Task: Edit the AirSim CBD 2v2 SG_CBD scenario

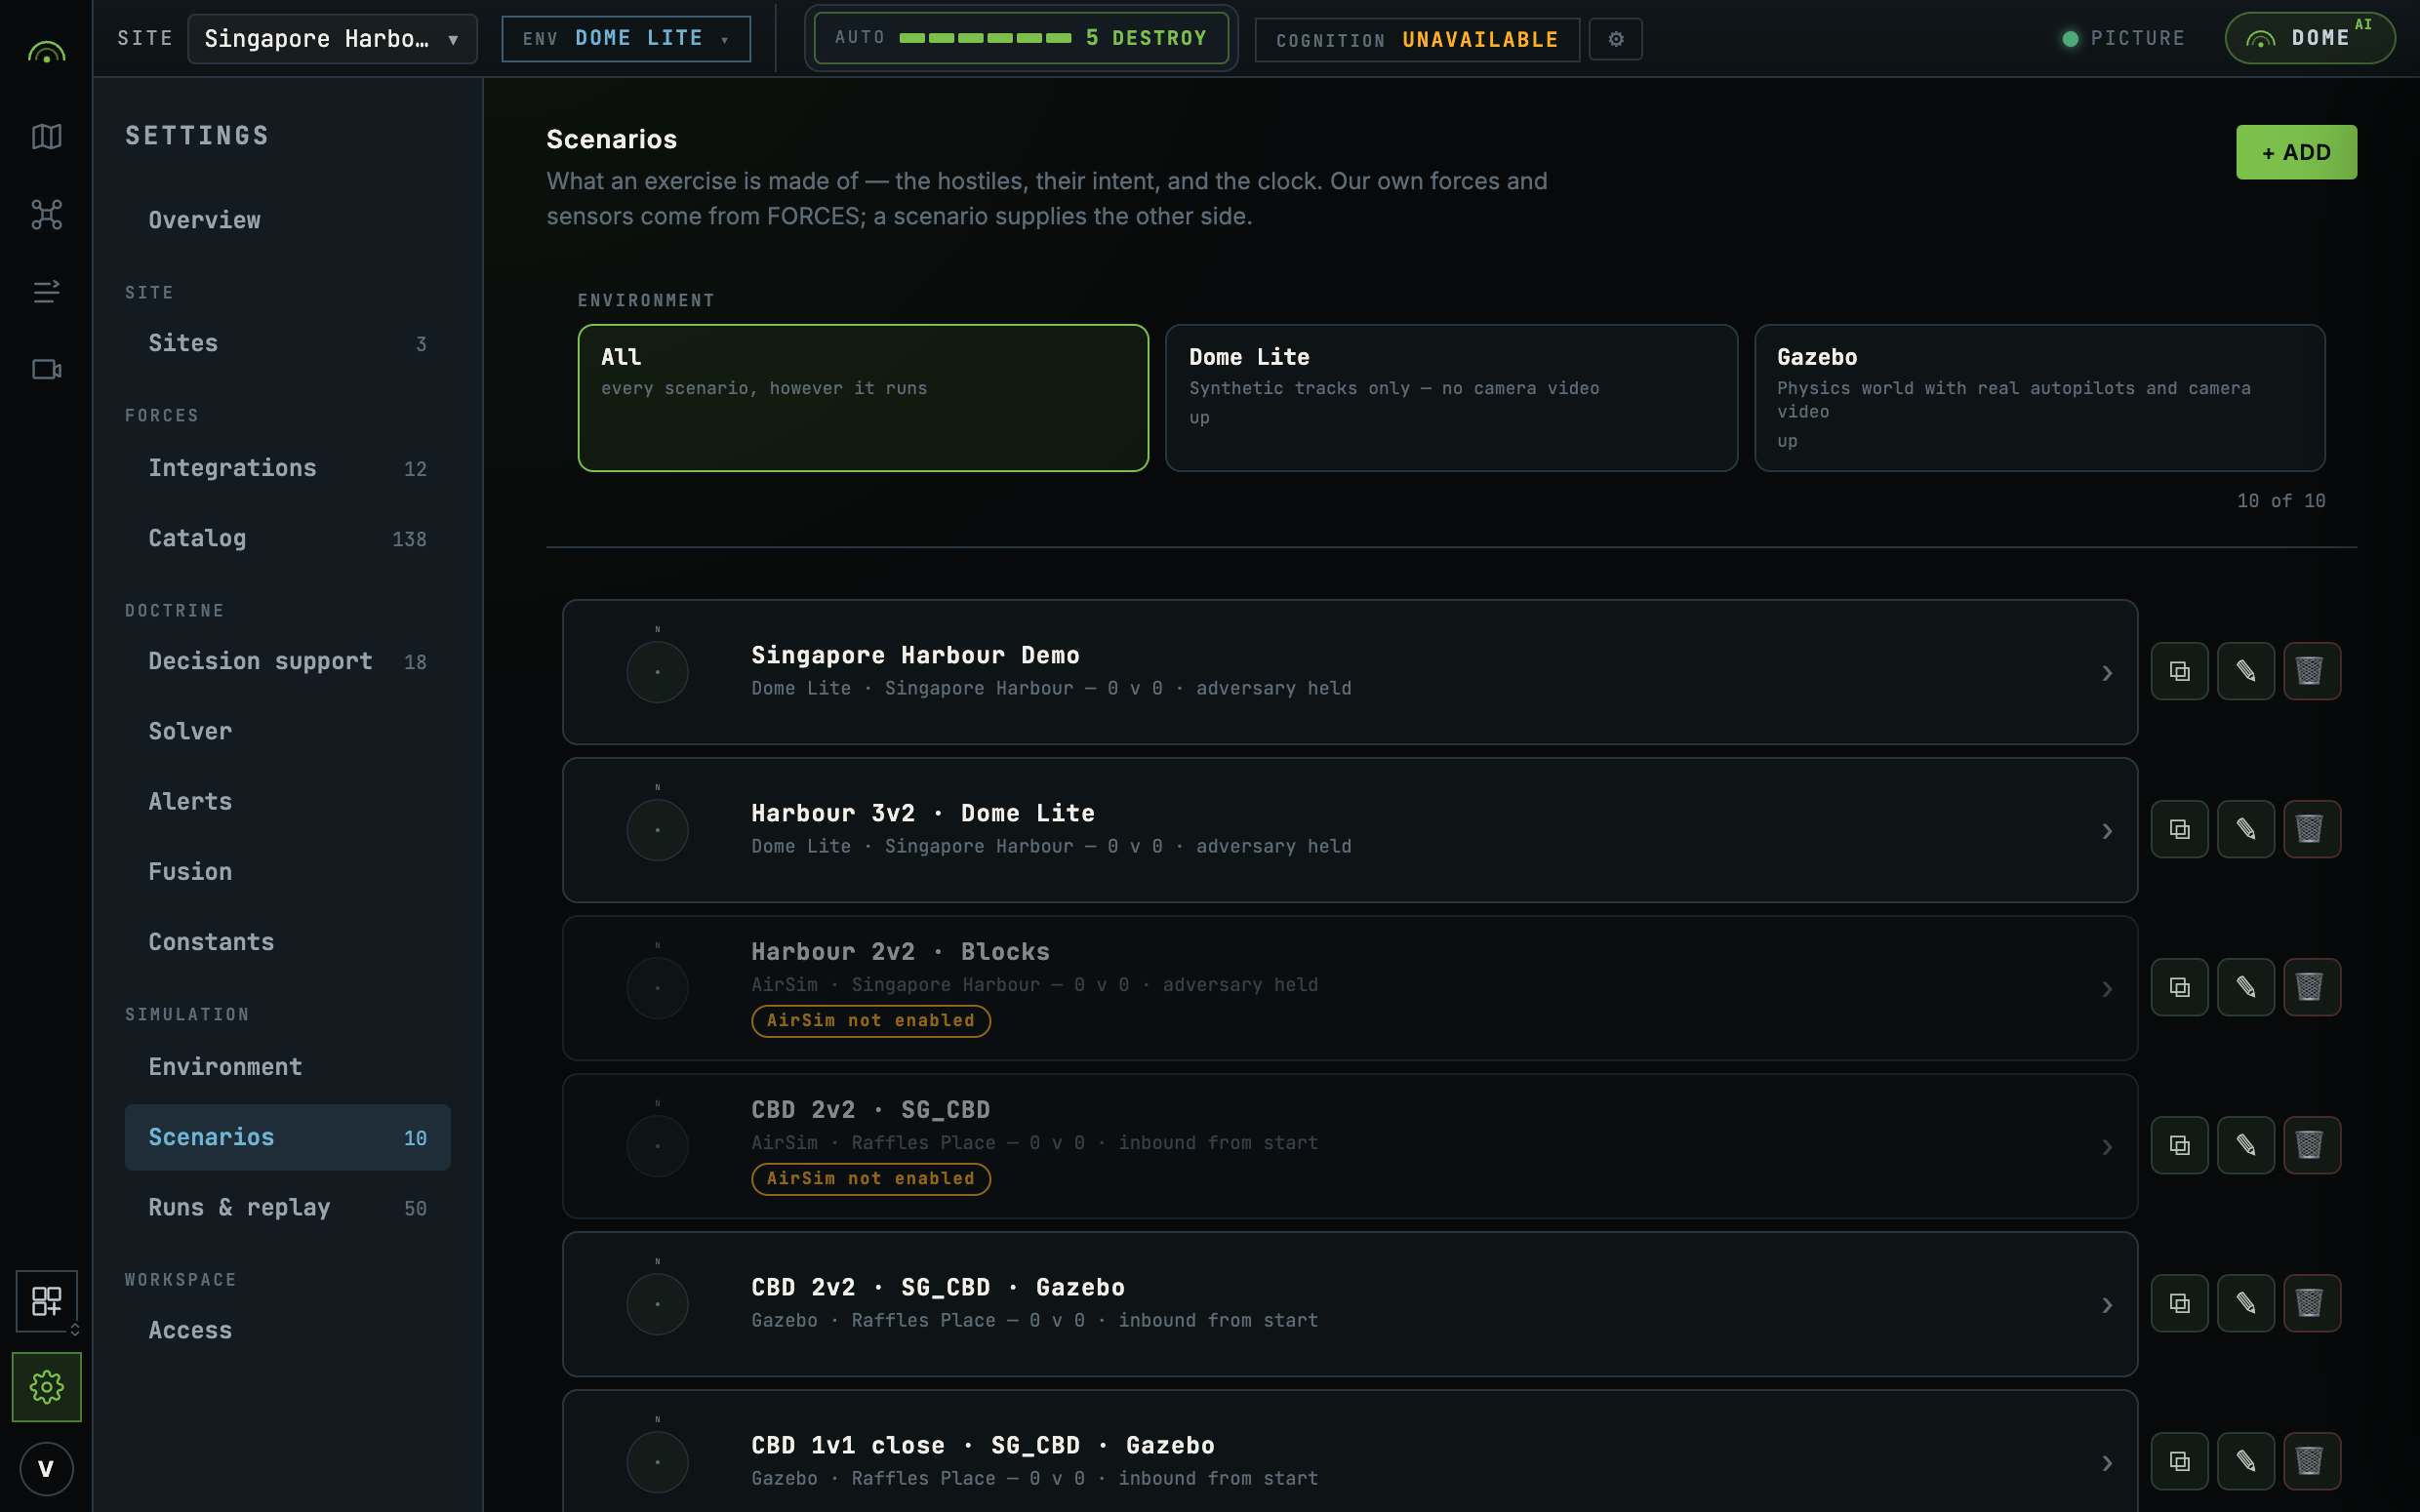Action: pyautogui.click(x=2246, y=1145)
